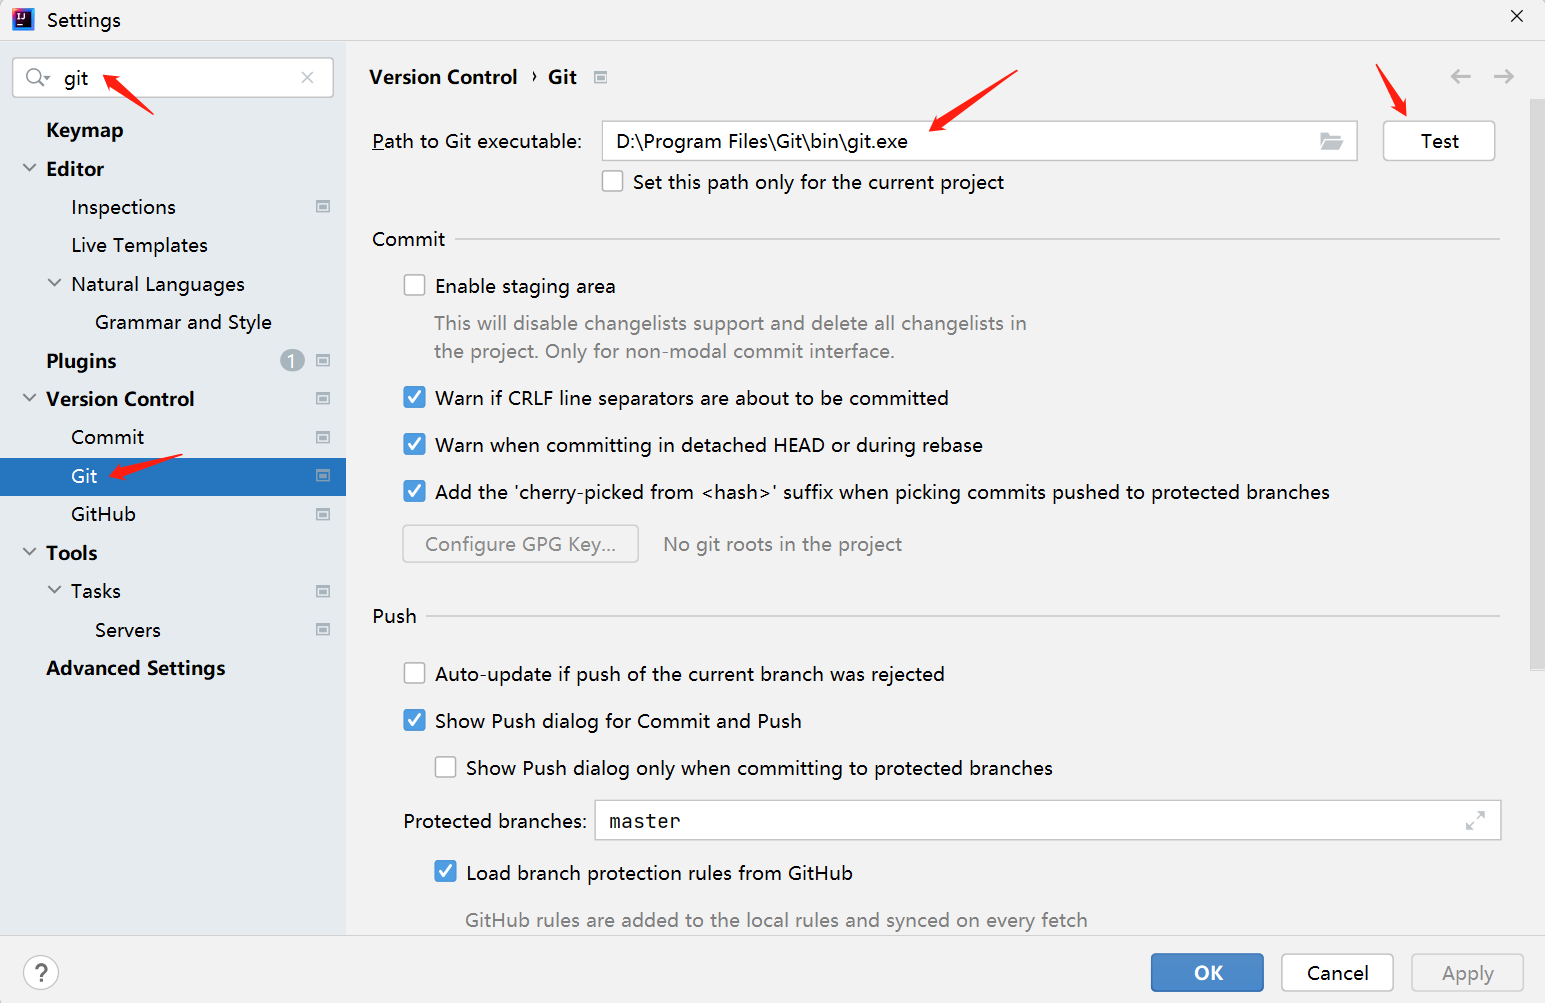
Task: Check Show Push dialog only for protected branches
Action: 445,767
